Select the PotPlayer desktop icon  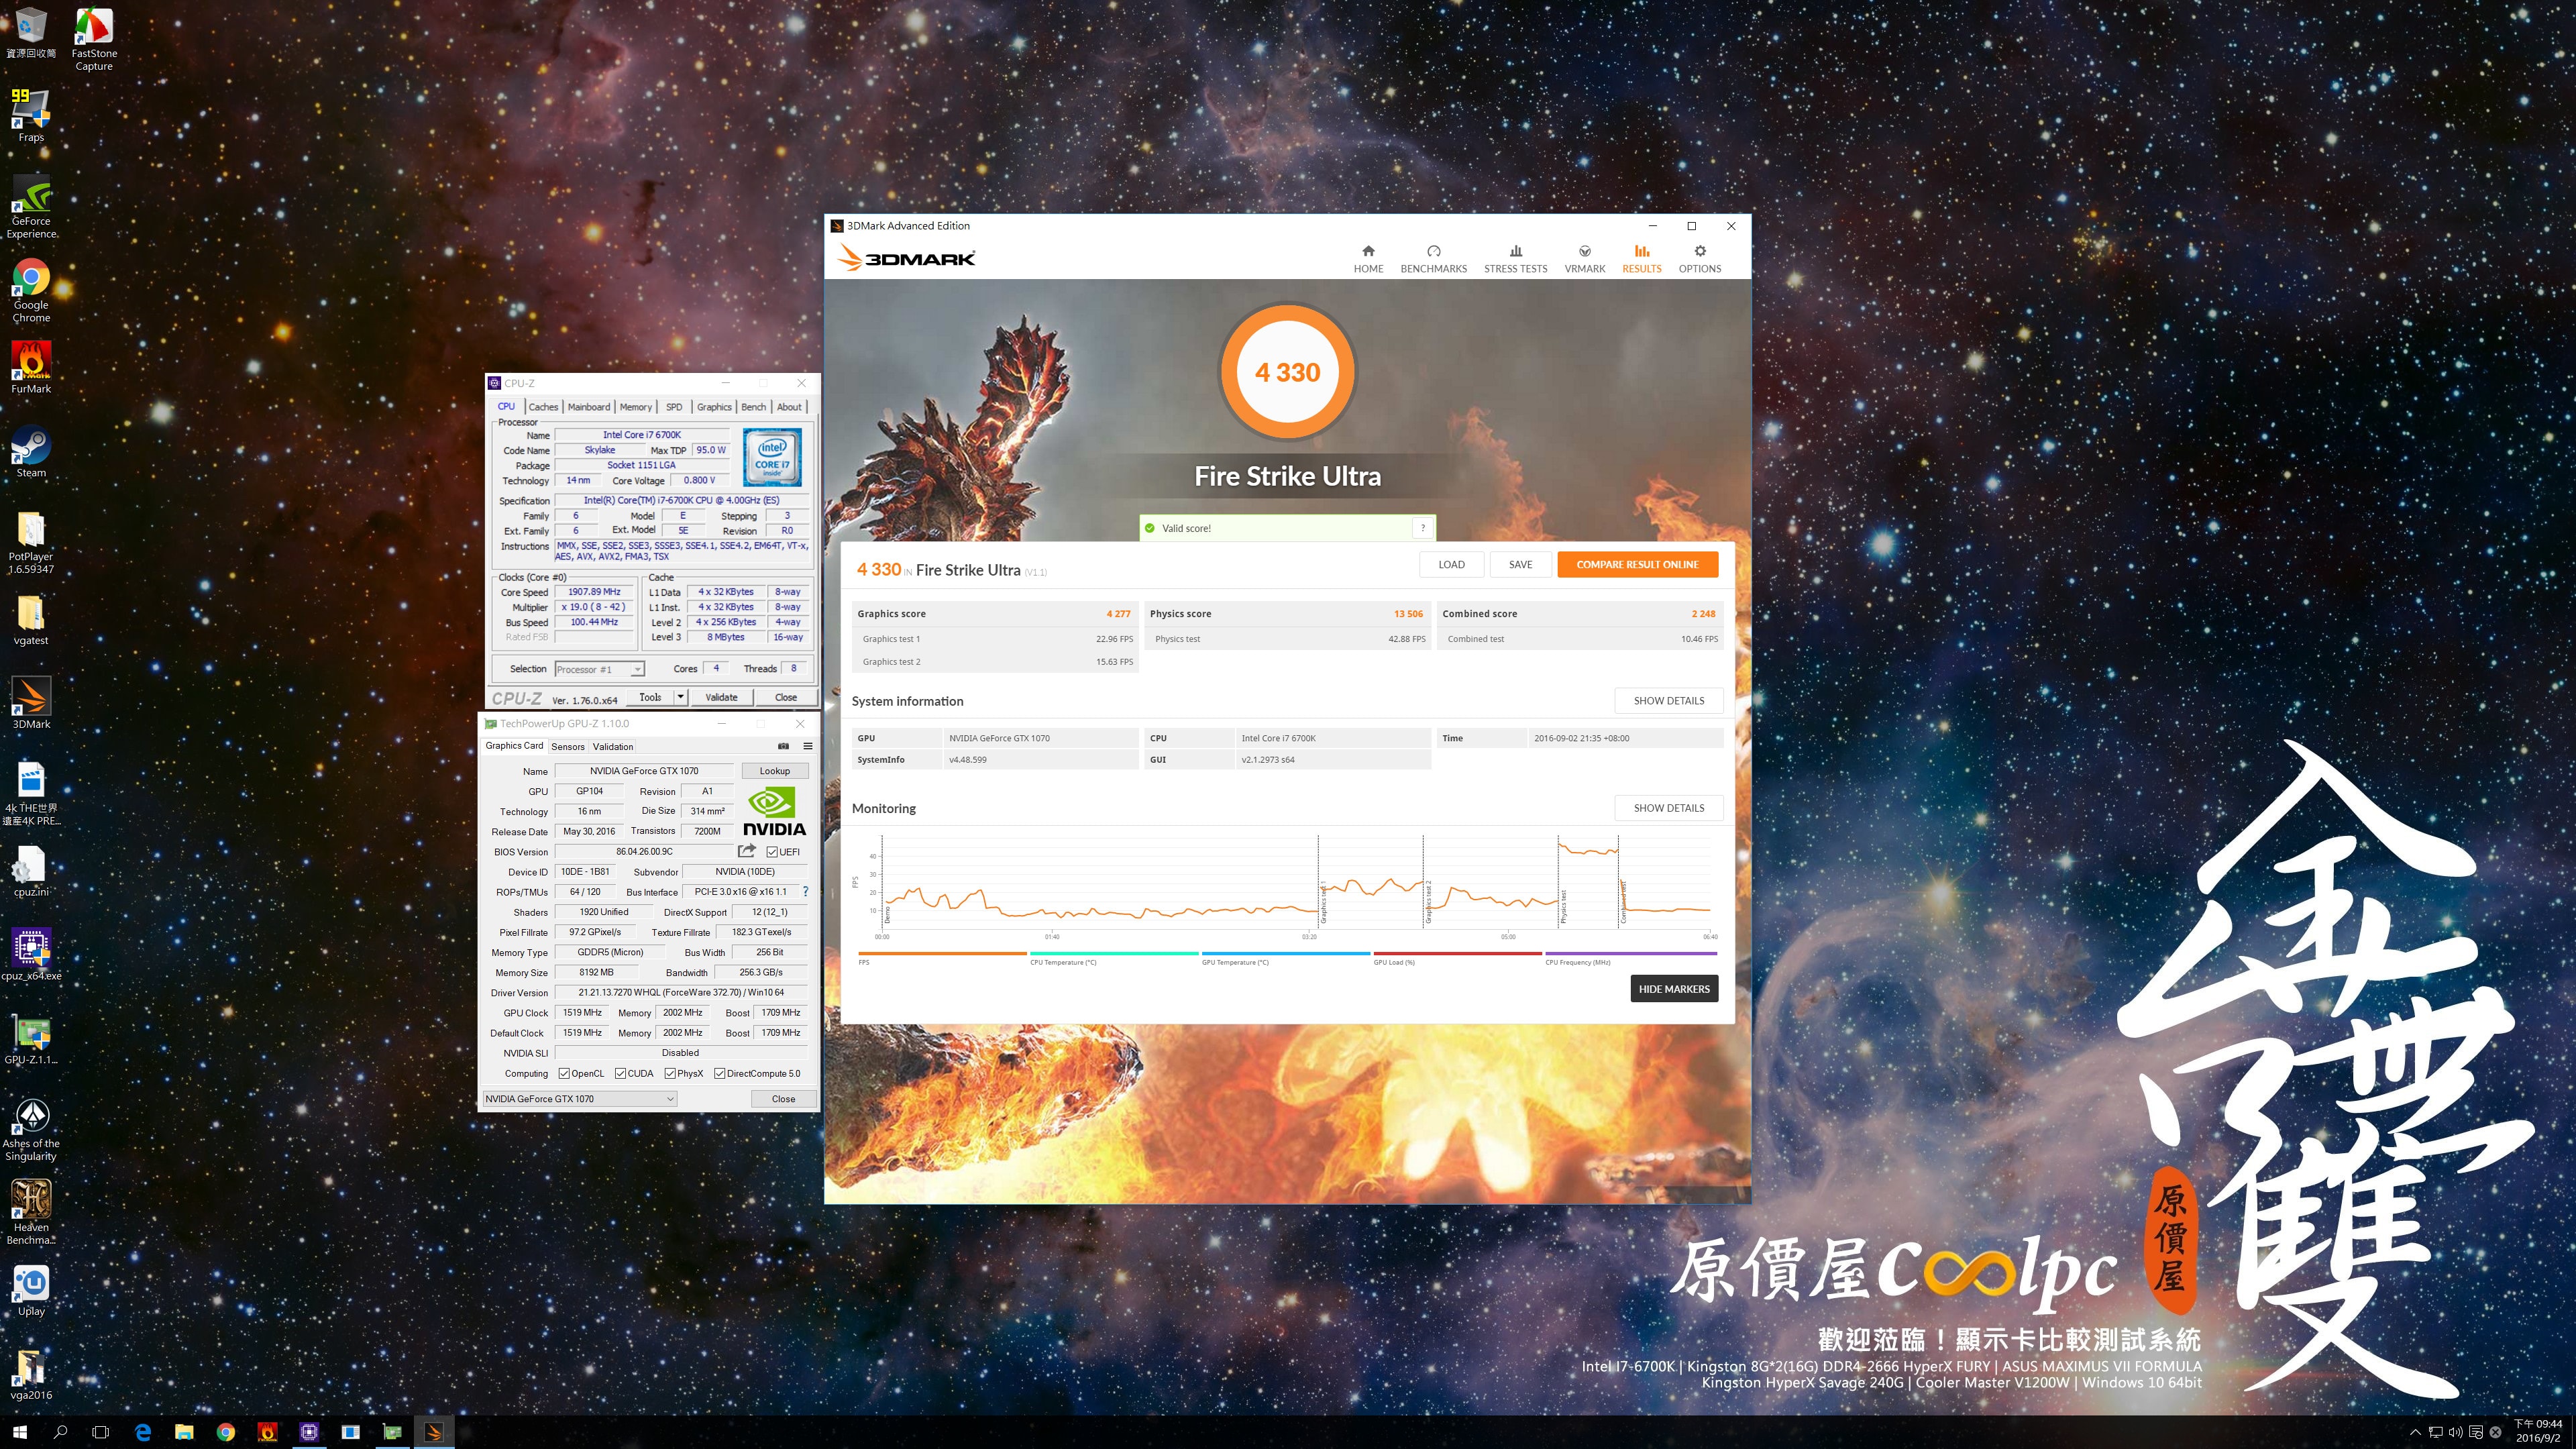click(x=31, y=542)
